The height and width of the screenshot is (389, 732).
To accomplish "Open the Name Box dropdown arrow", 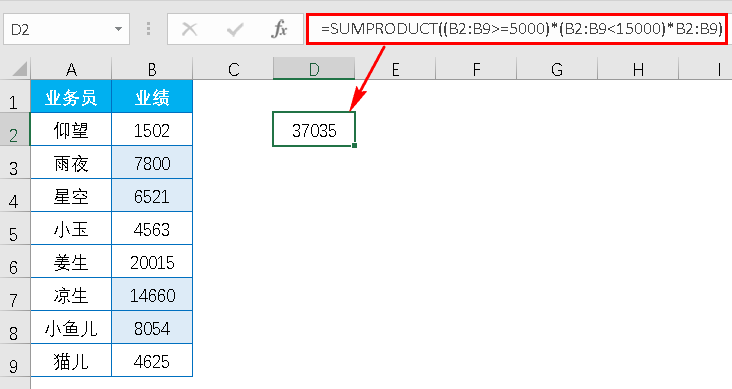I will pyautogui.click(x=119, y=29).
